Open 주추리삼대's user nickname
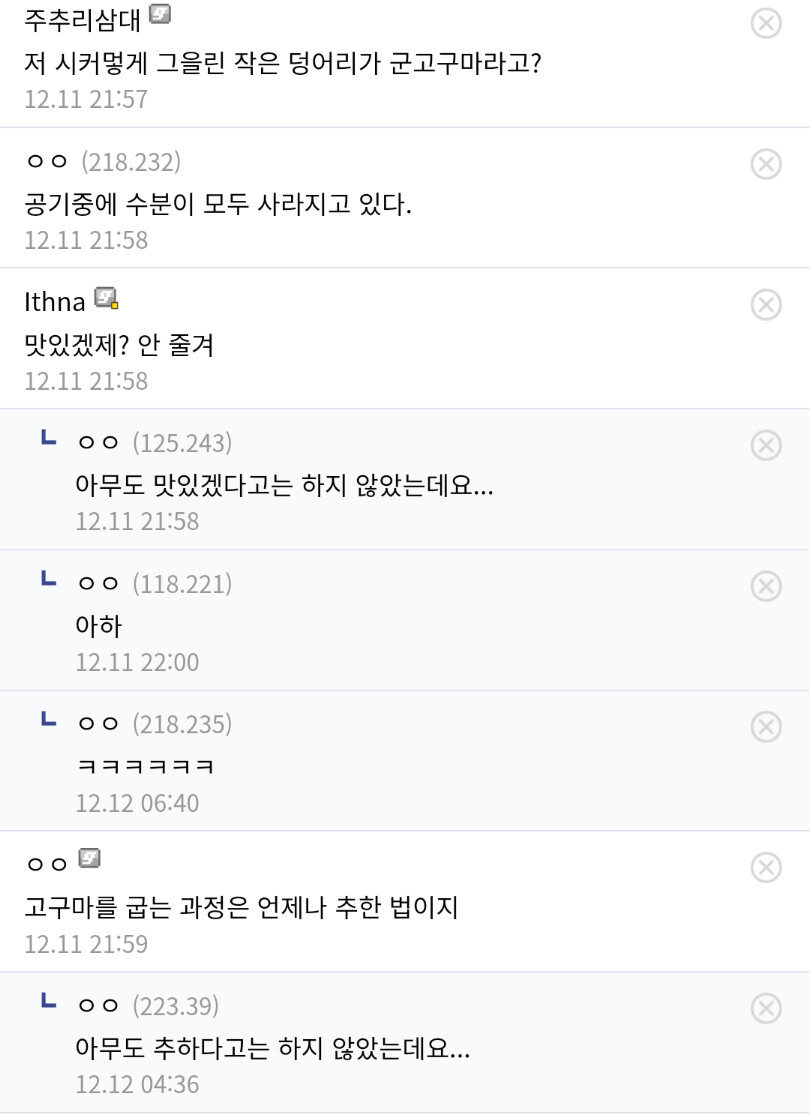810x1117 pixels. point(82,19)
